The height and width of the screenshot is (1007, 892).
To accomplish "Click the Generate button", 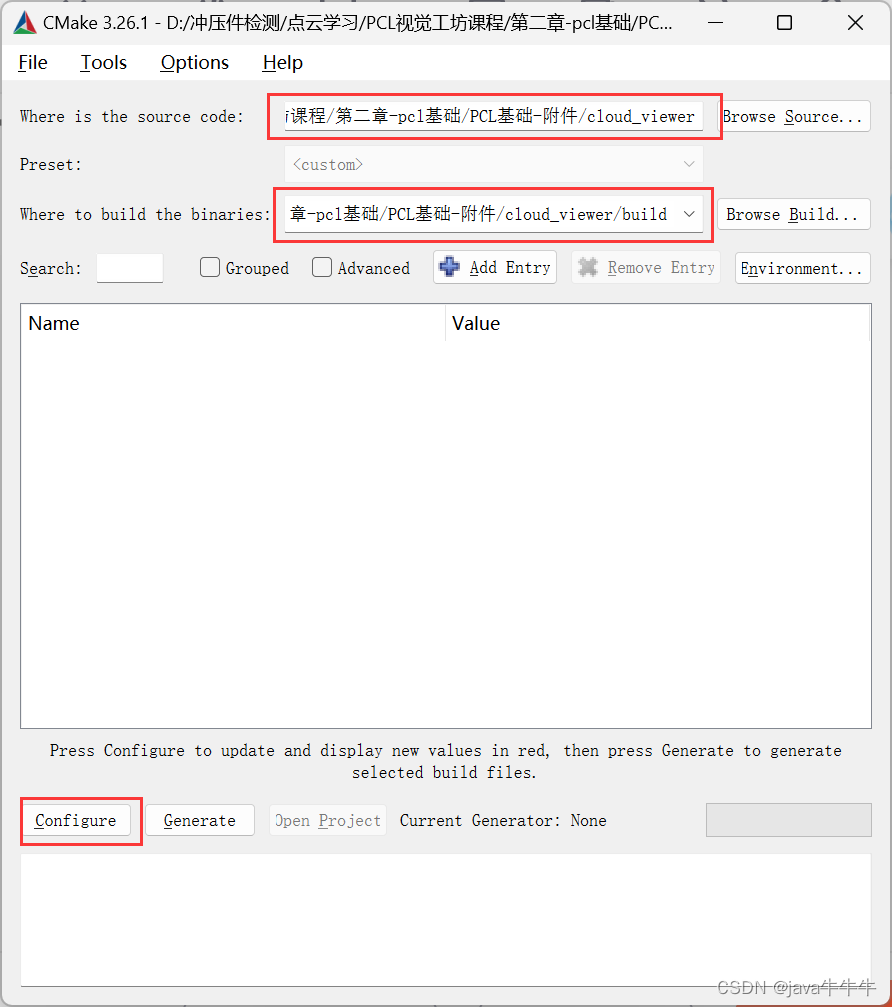I will pos(200,820).
